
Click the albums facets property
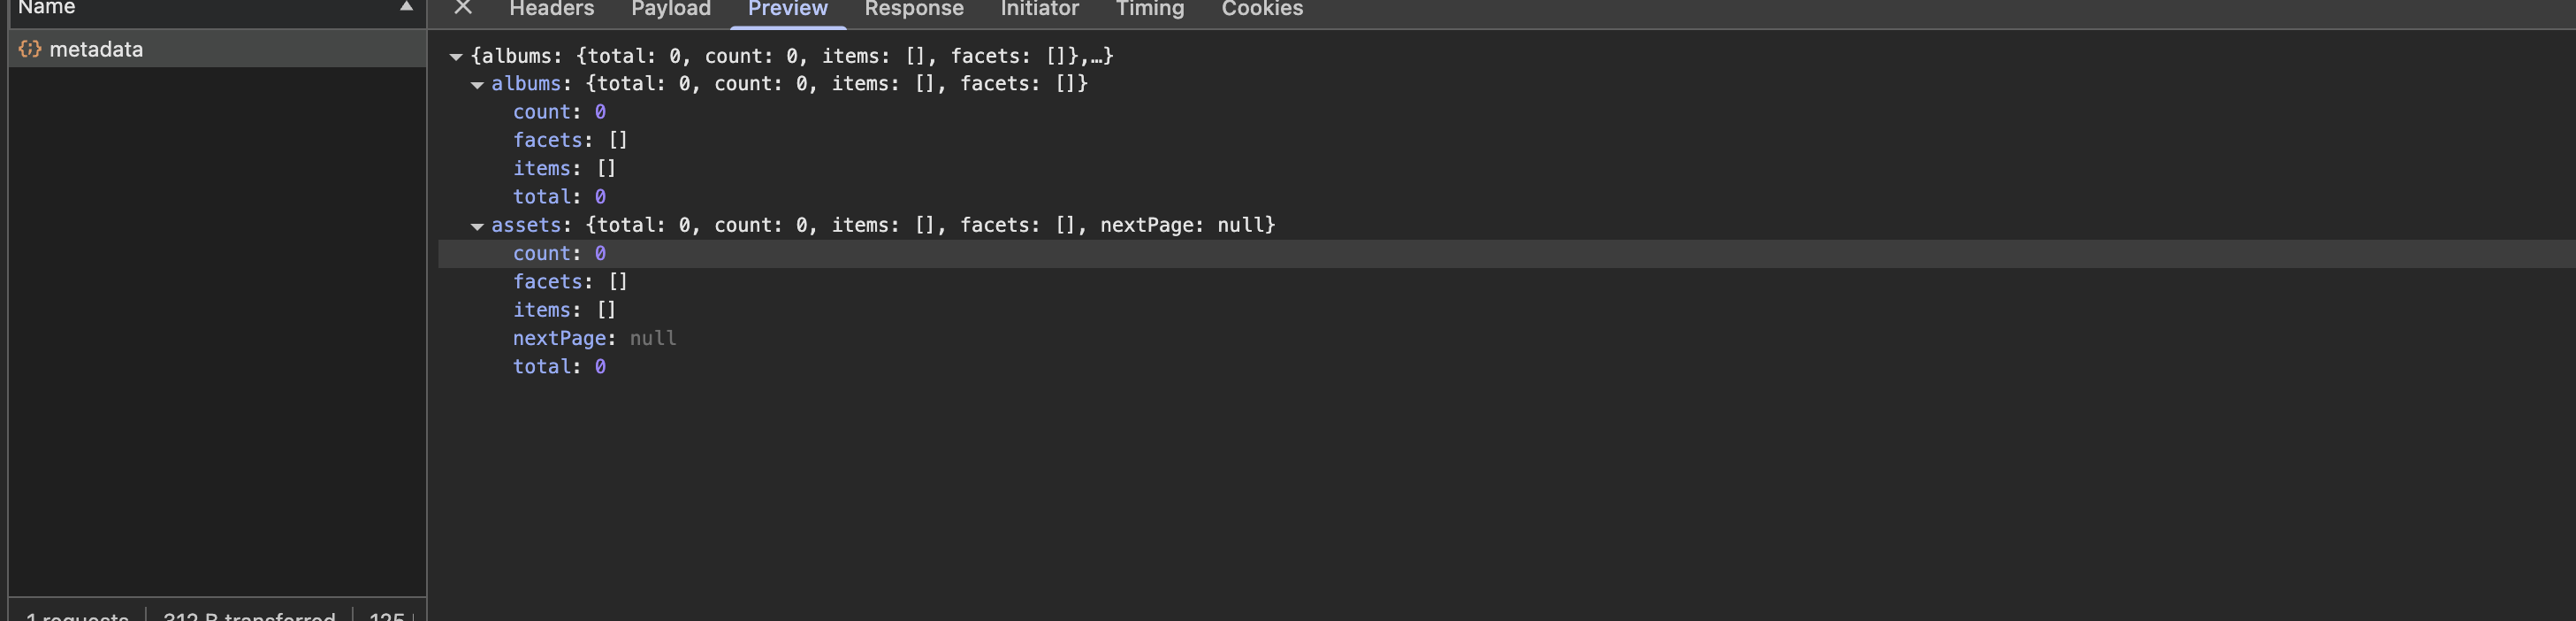(x=570, y=140)
